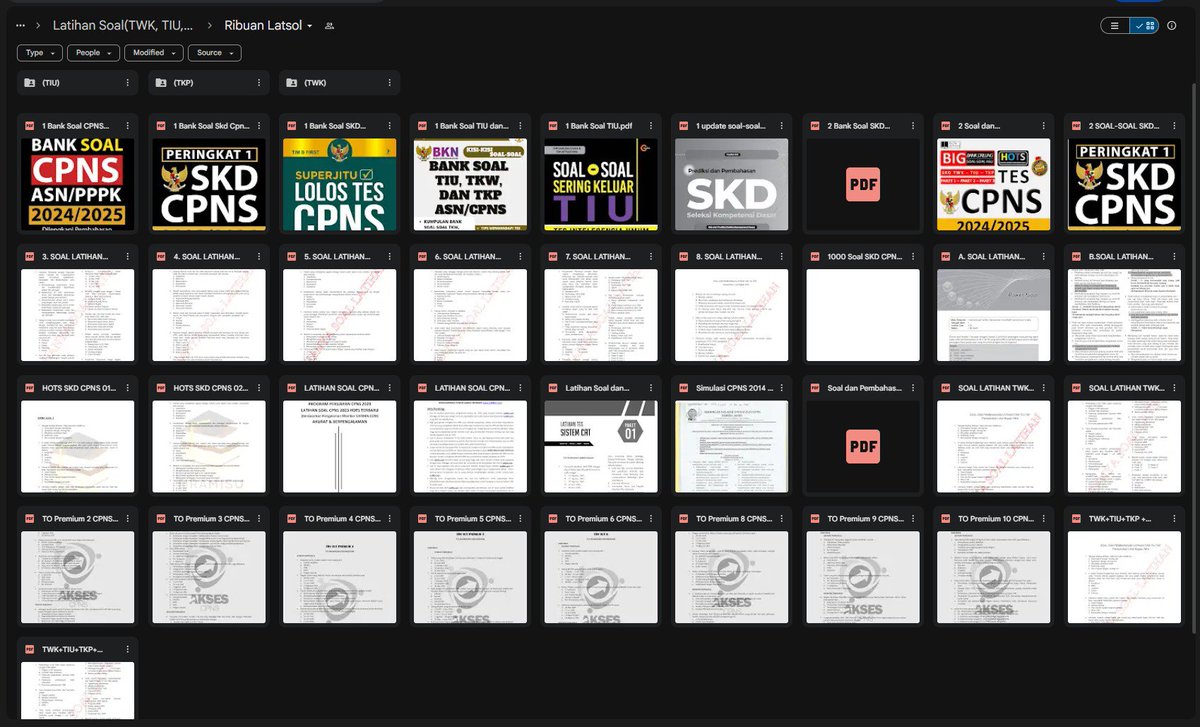1200x727 pixels.
Task: Open more actions for 1 Bank Soal TIU.pdf
Action: 651,126
